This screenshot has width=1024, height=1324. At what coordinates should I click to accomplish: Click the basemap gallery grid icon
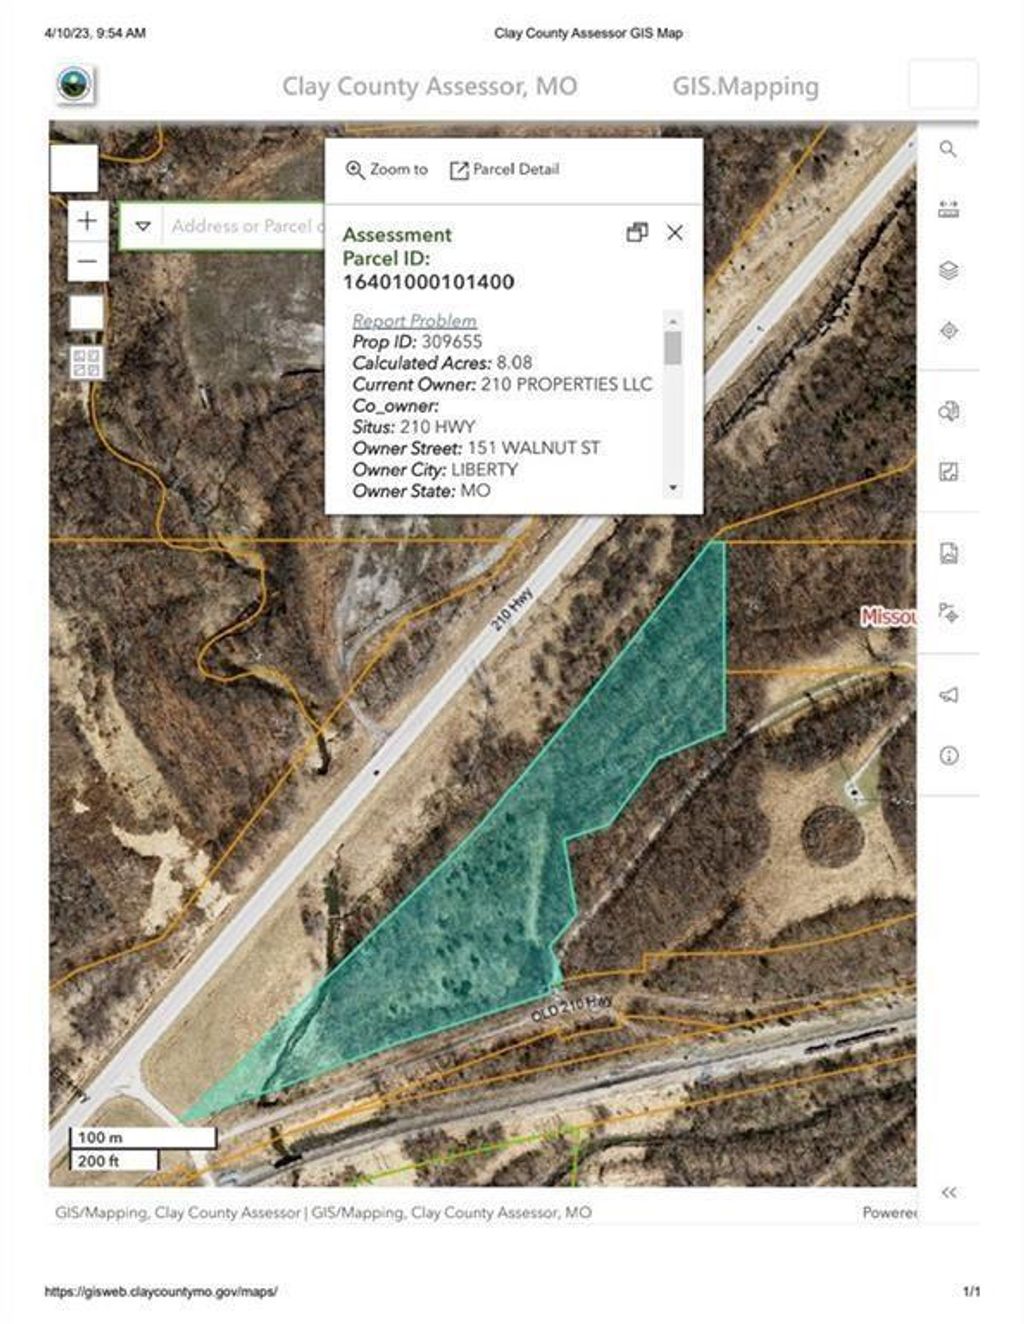click(x=87, y=363)
